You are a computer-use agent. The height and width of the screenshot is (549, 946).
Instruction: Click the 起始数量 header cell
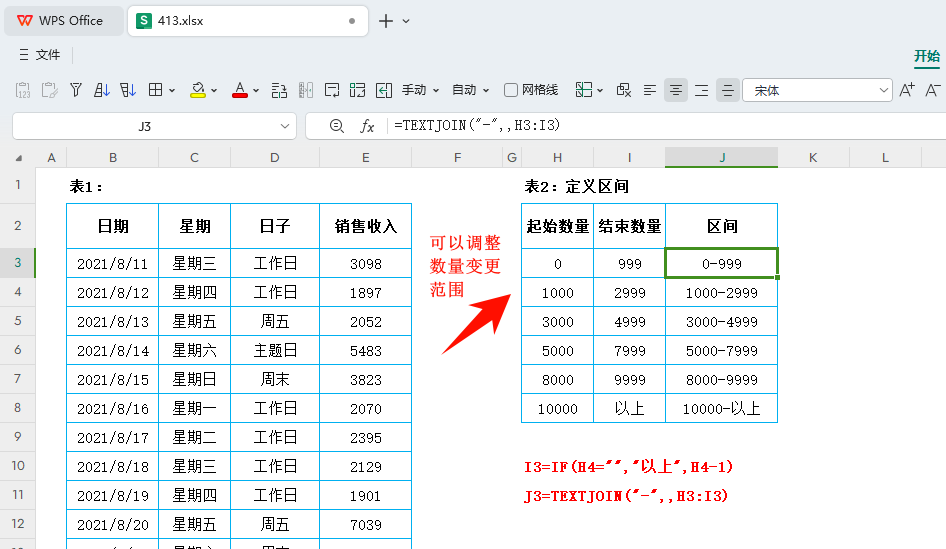[x=557, y=226]
